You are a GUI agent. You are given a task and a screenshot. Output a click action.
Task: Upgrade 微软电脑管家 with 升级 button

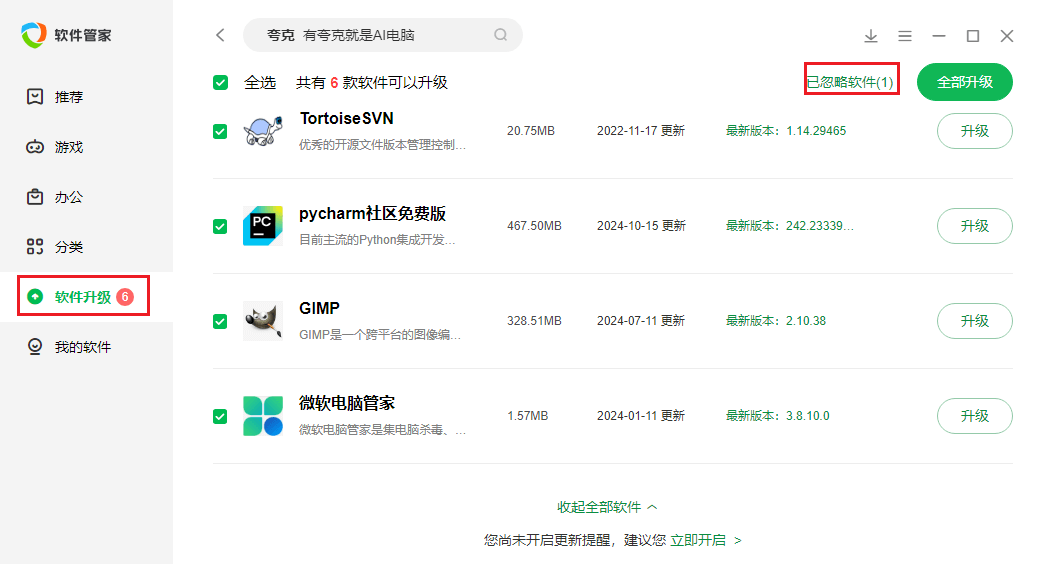pos(975,416)
